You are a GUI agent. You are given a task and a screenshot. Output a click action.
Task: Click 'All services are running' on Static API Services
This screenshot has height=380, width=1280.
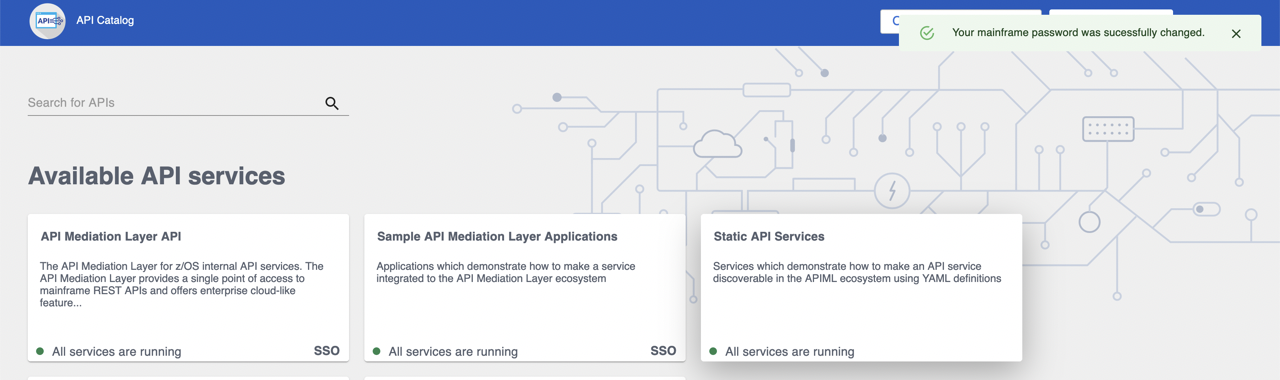(790, 352)
